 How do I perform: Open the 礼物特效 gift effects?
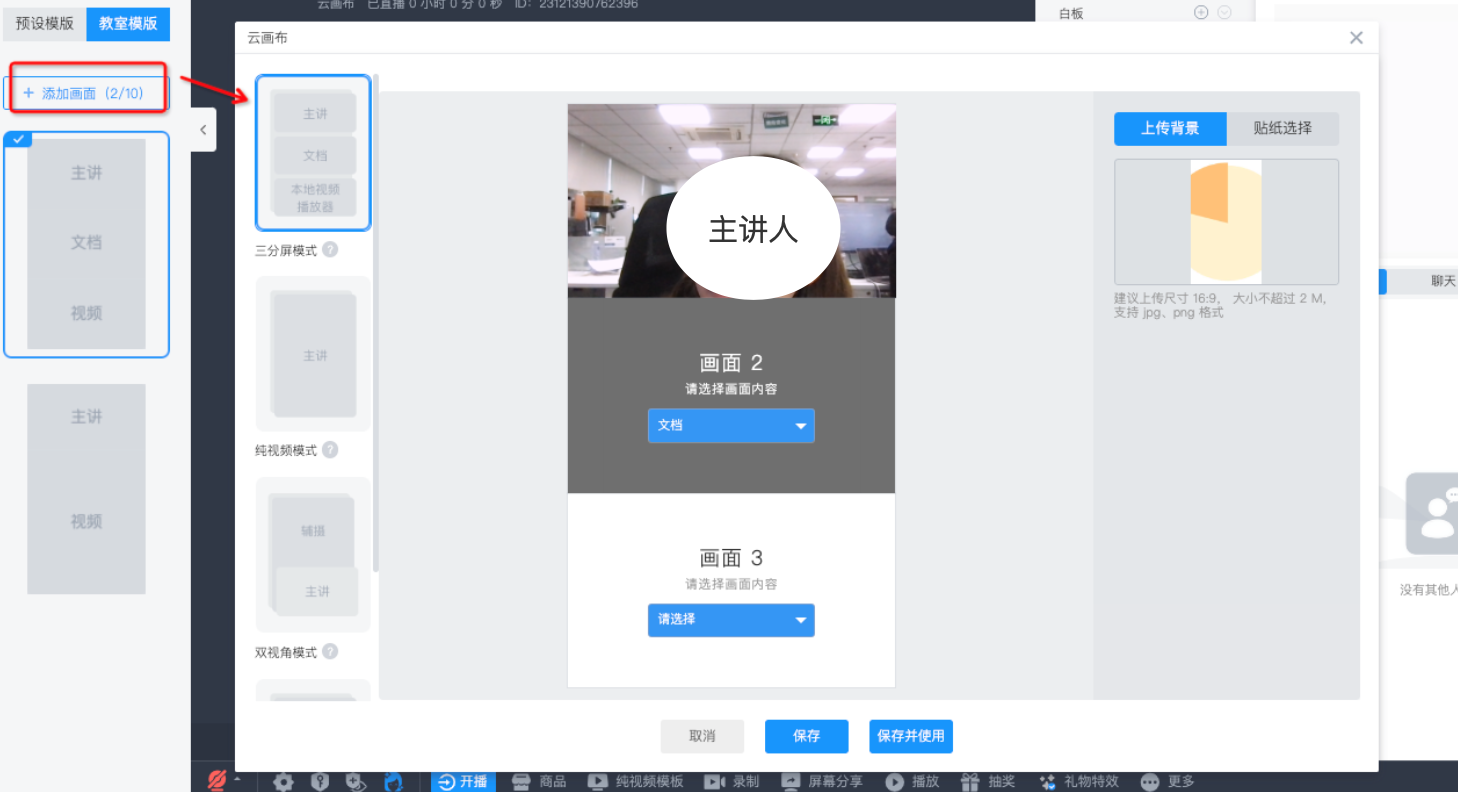point(1048,782)
